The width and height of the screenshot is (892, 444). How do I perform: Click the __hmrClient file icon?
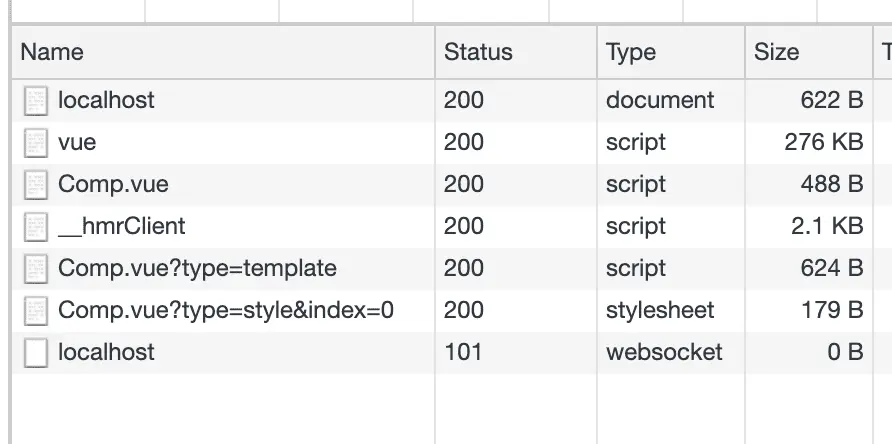pyautogui.click(x=36, y=227)
